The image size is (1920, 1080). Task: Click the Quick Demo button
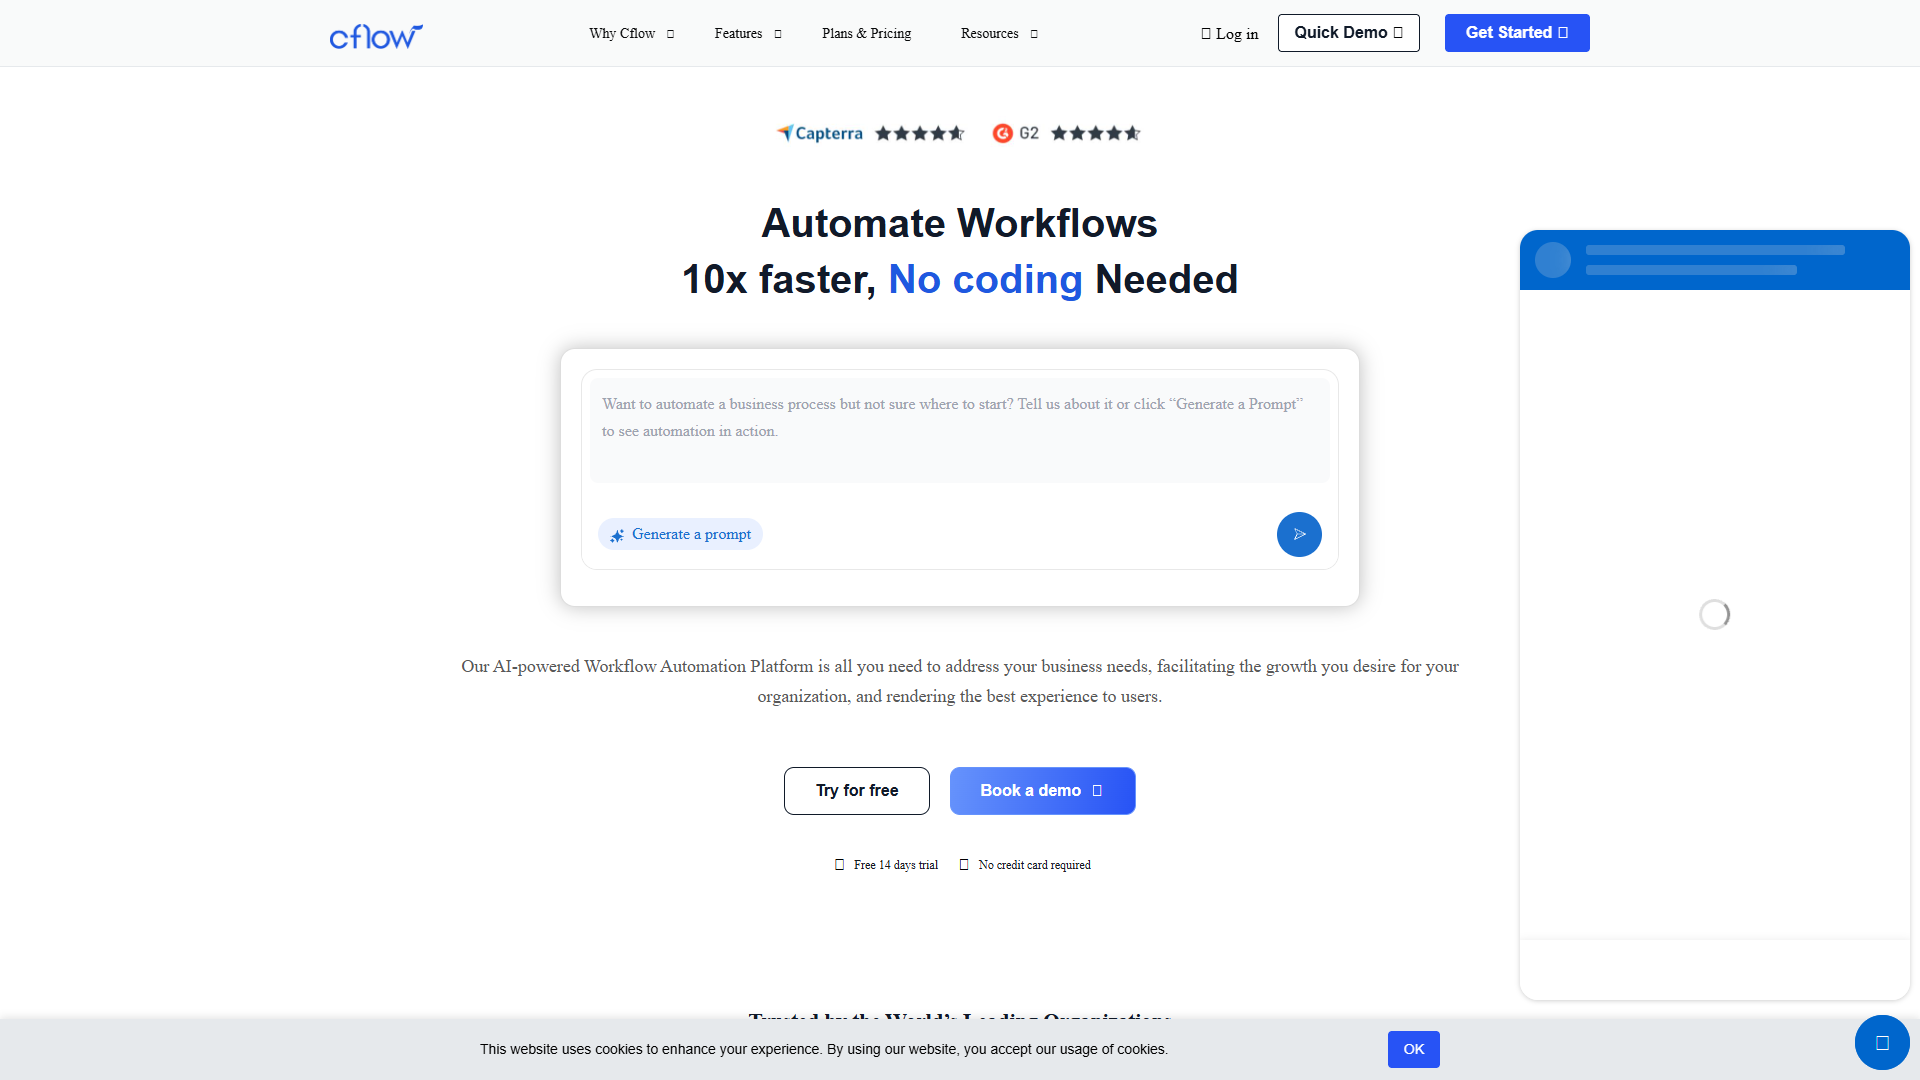pyautogui.click(x=1348, y=33)
